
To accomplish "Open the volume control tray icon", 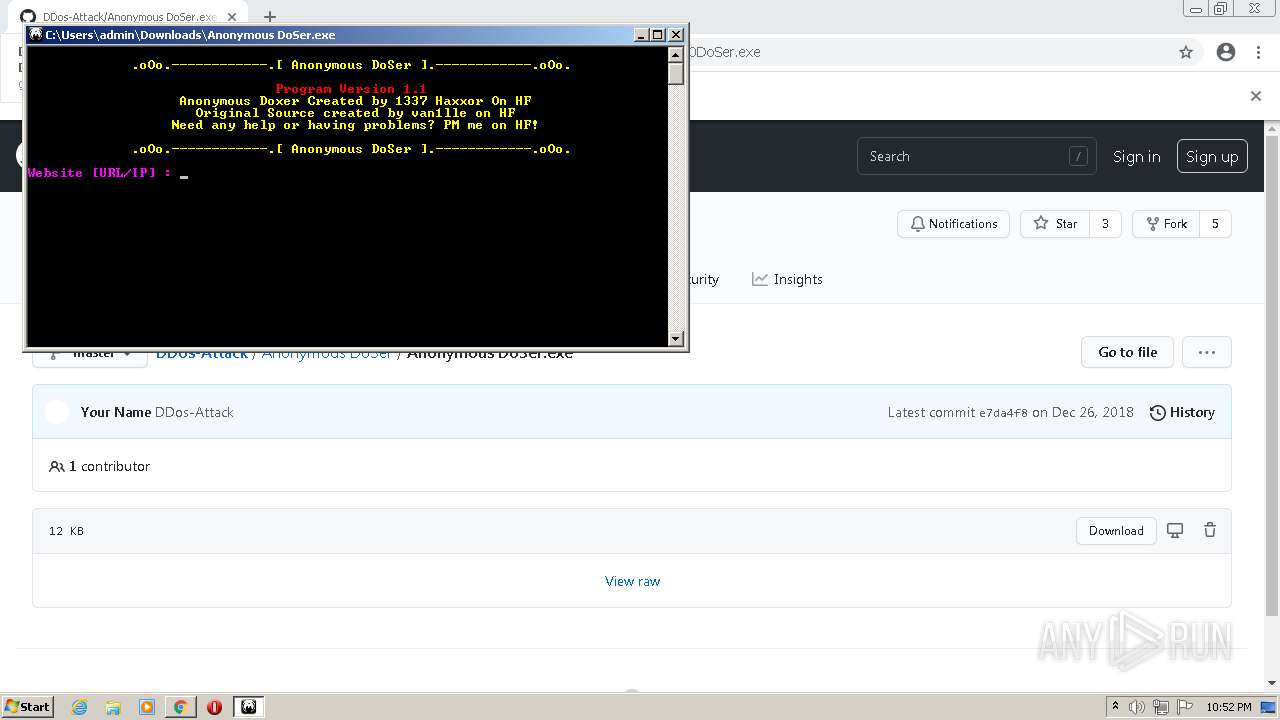I will [1137, 707].
